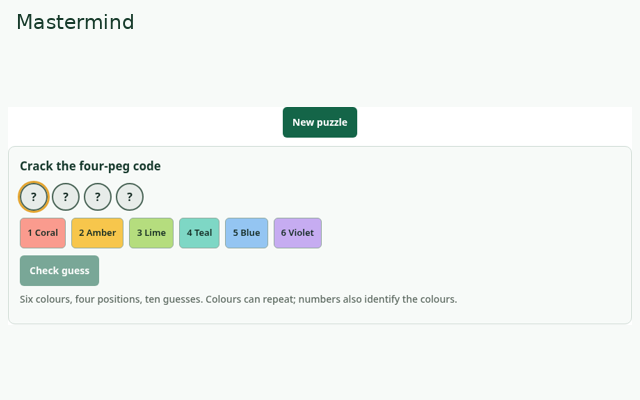Start a New puzzle
The height and width of the screenshot is (400, 640).
tap(320, 122)
